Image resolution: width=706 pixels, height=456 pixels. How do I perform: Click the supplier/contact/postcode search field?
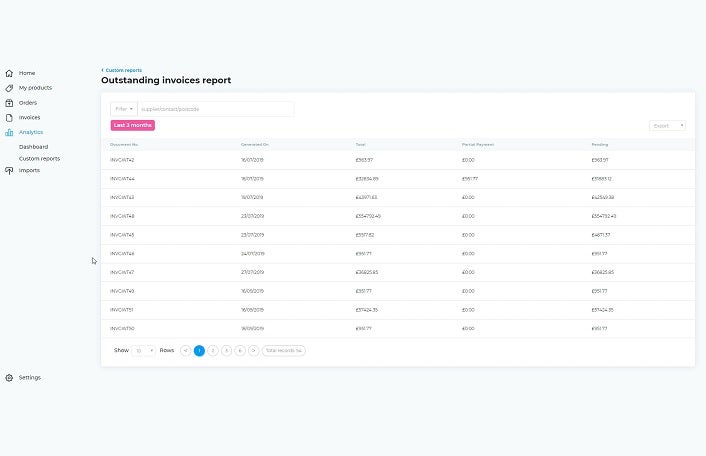click(x=215, y=109)
